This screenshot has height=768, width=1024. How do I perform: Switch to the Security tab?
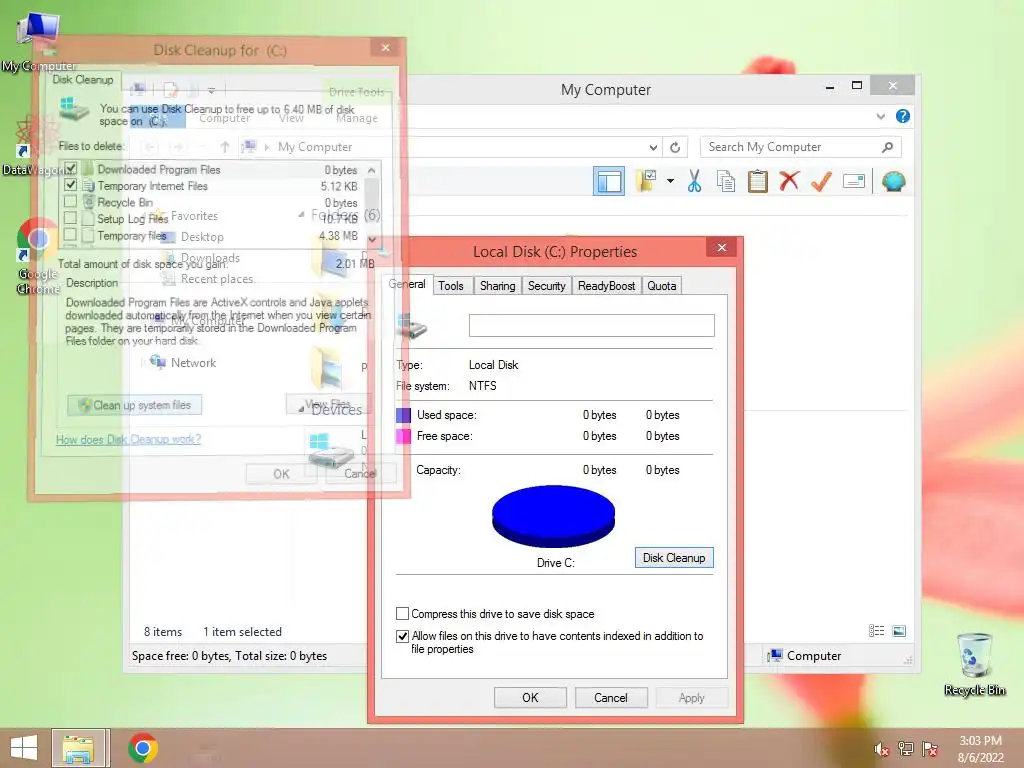(x=547, y=285)
